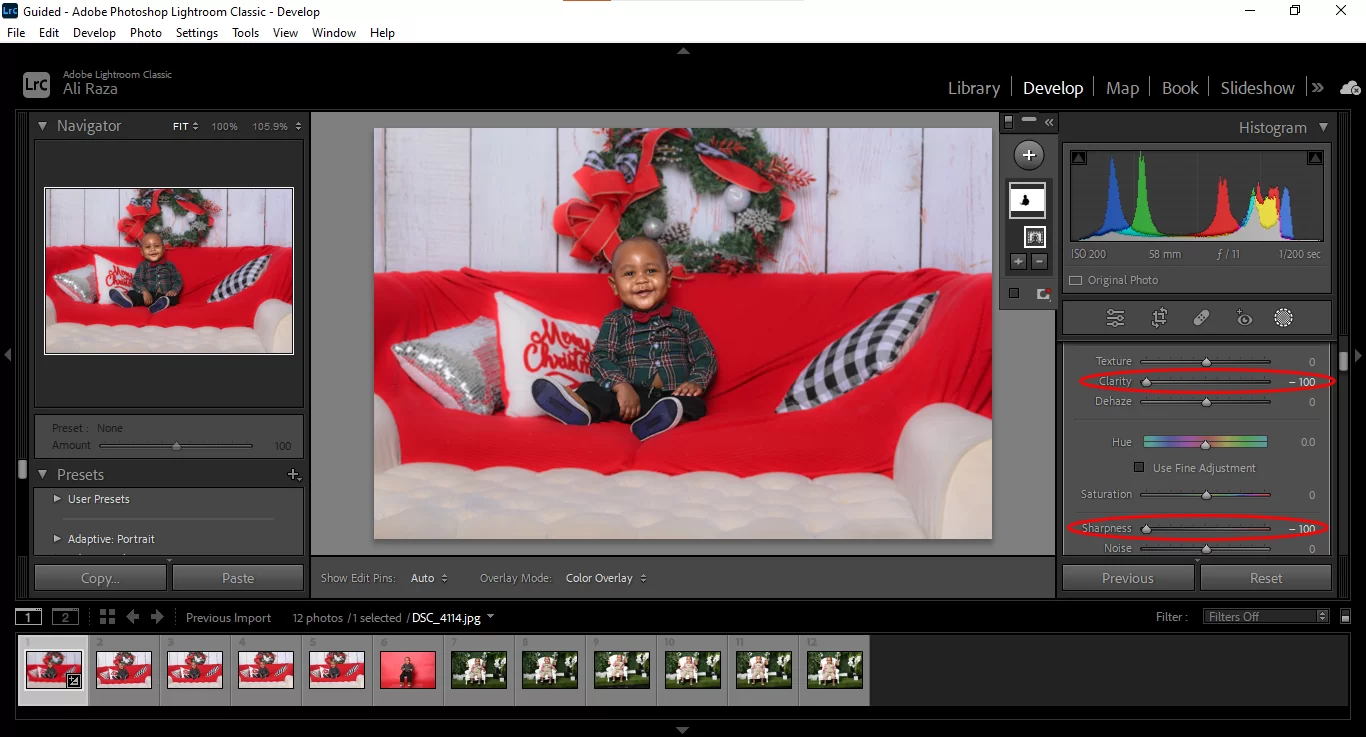Click the Hue color gradient slider

click(x=1205, y=442)
